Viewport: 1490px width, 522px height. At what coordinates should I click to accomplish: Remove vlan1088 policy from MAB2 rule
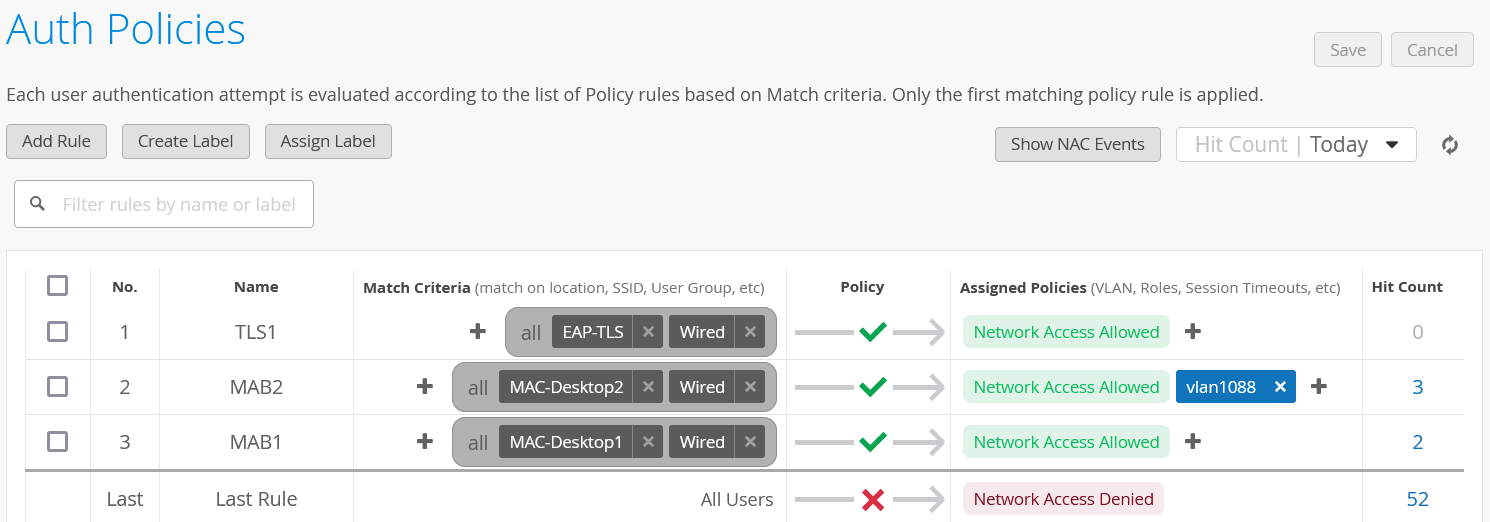(1279, 387)
